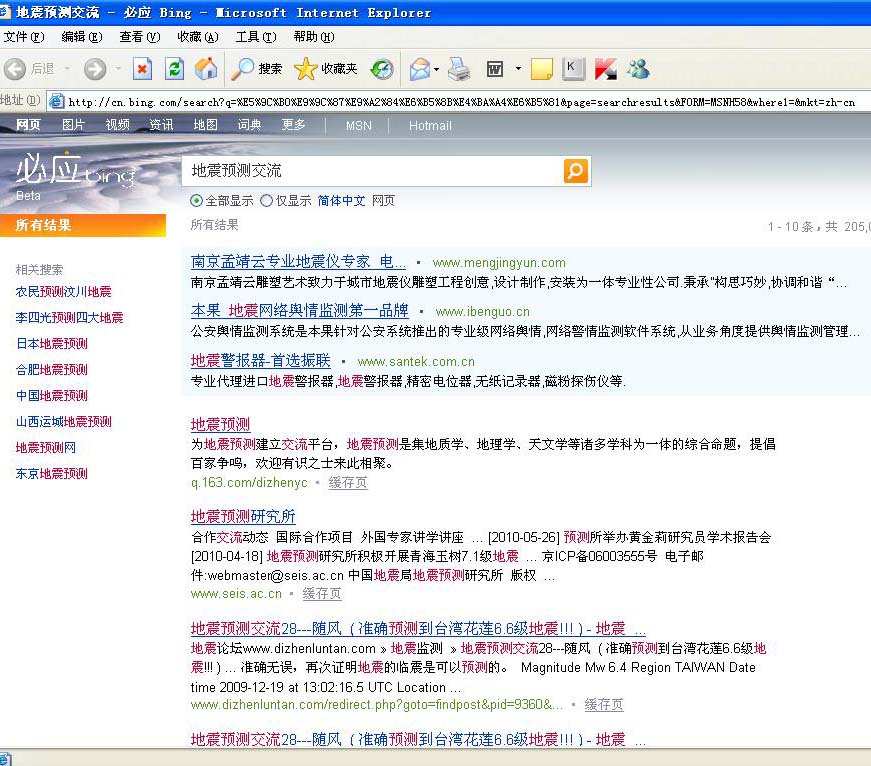Open related search 地震预测网
The image size is (871, 766).
point(46,448)
